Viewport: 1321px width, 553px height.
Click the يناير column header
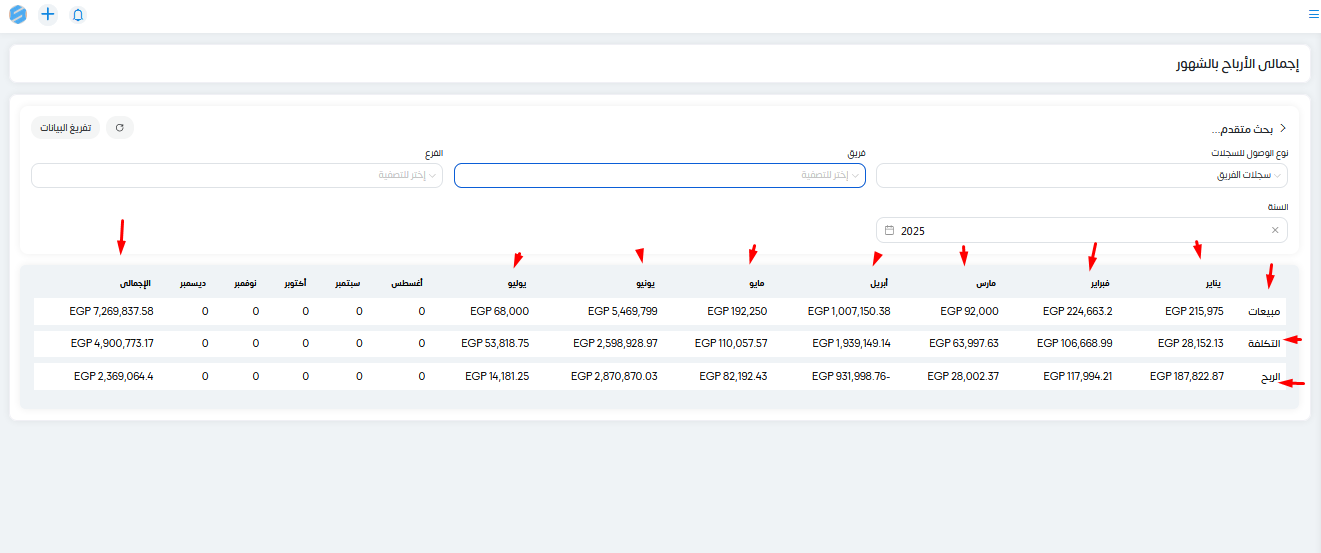1211,284
